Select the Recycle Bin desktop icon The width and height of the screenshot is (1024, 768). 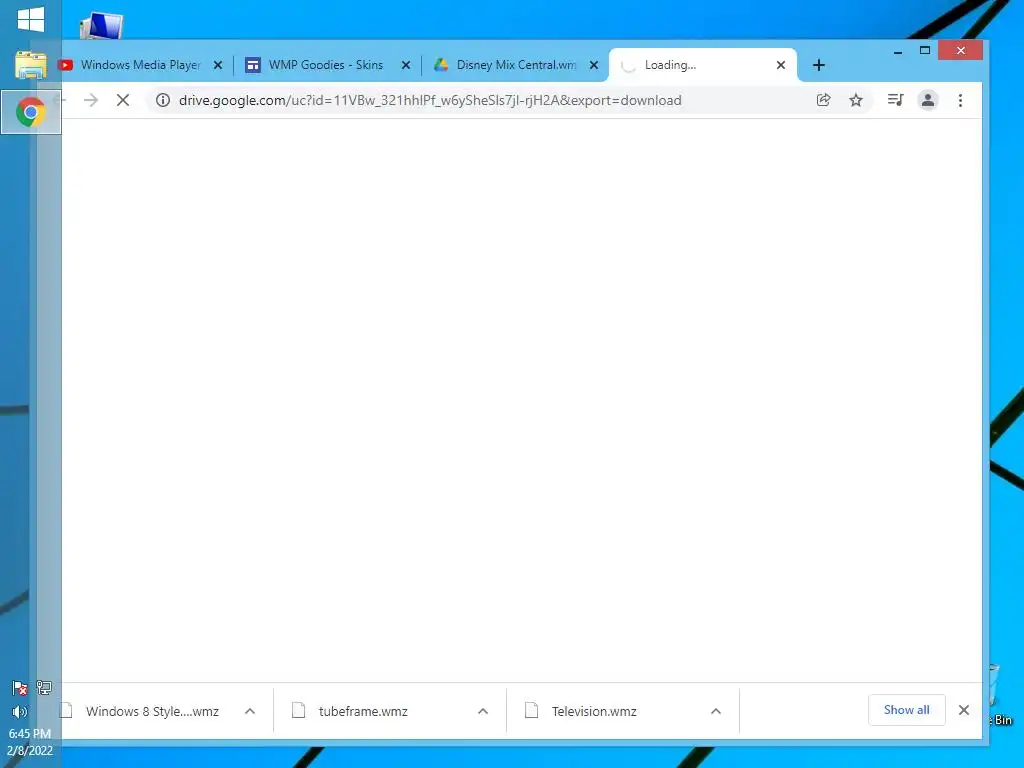pyautogui.click(x=998, y=696)
